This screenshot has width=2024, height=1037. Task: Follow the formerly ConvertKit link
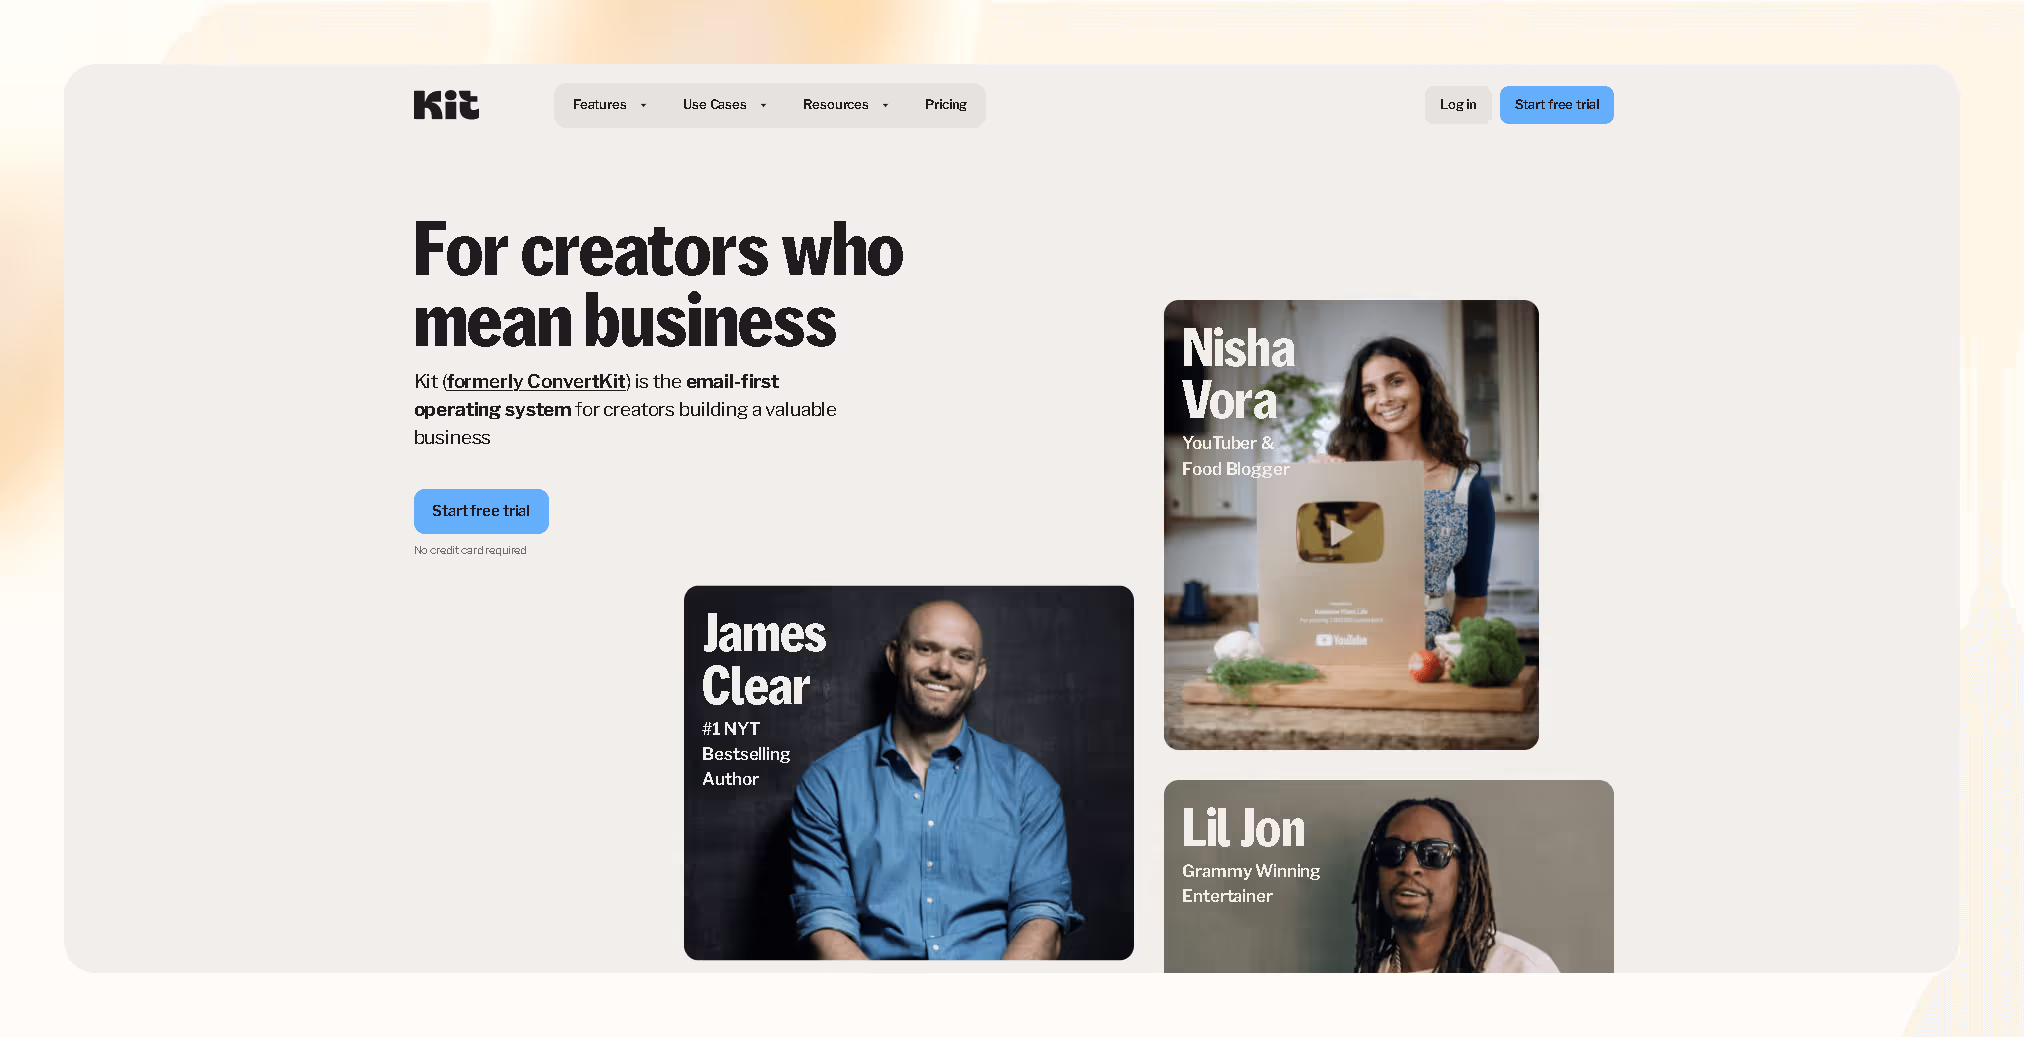click(536, 381)
